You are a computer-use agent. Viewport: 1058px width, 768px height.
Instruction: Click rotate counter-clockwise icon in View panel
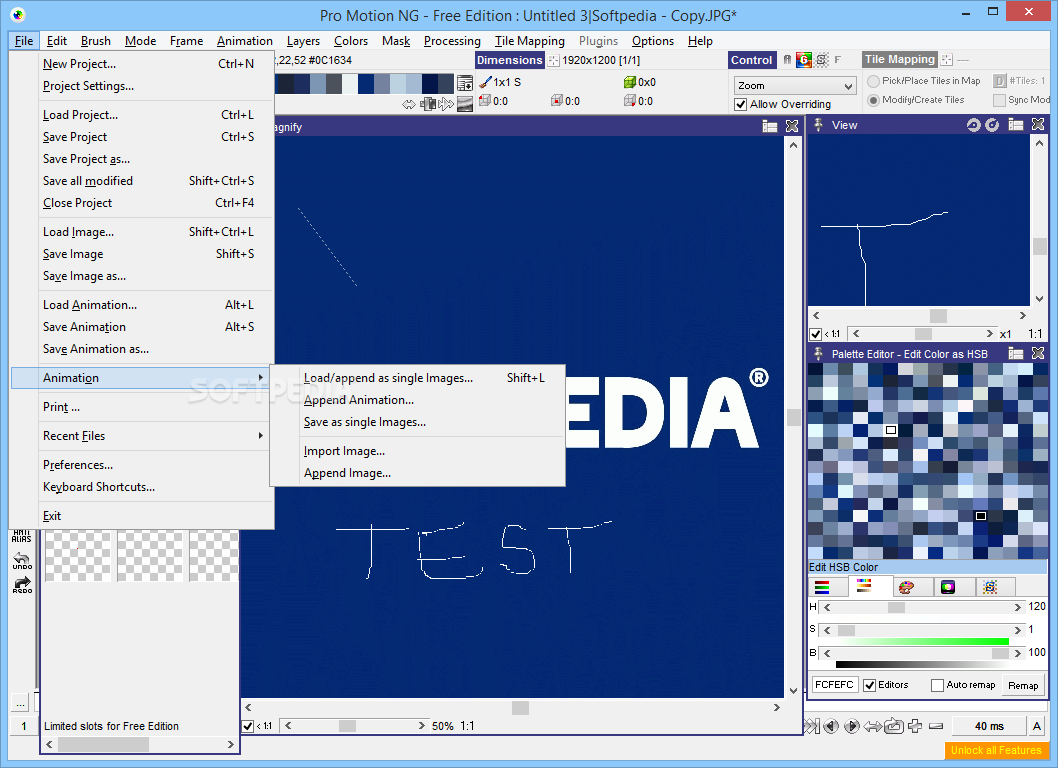[x=973, y=125]
